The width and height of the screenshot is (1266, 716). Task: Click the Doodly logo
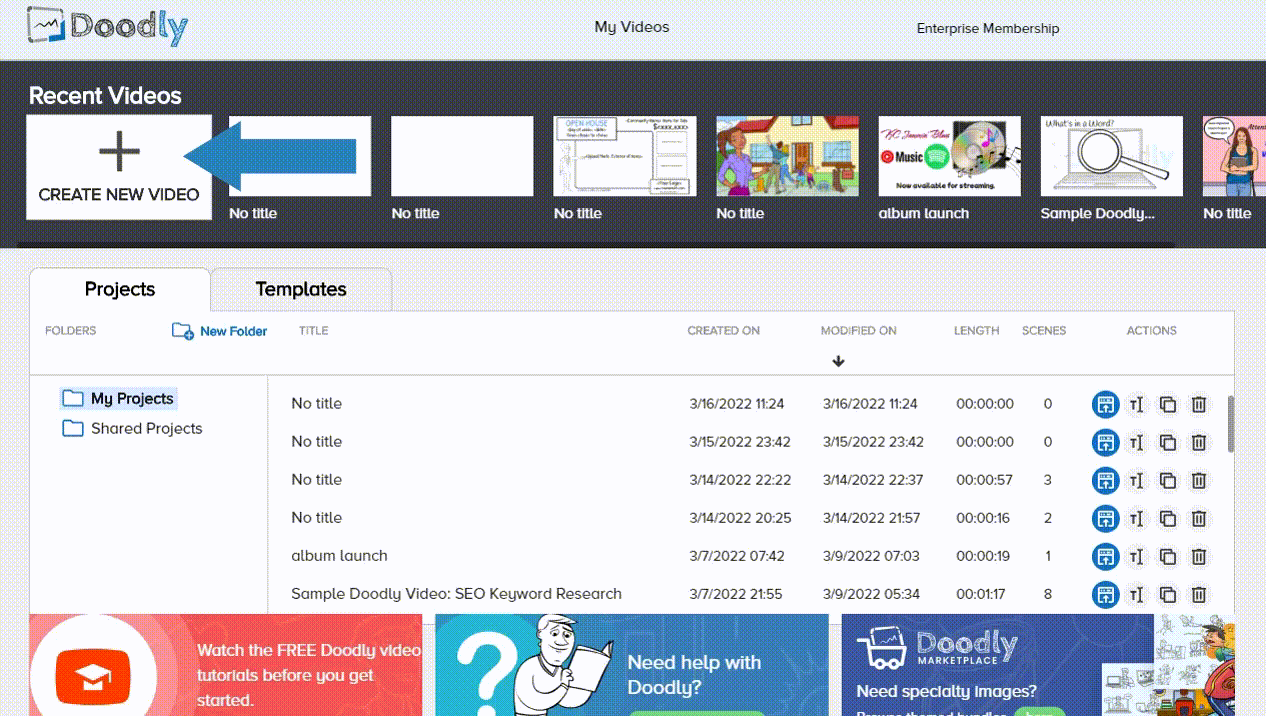[106, 27]
